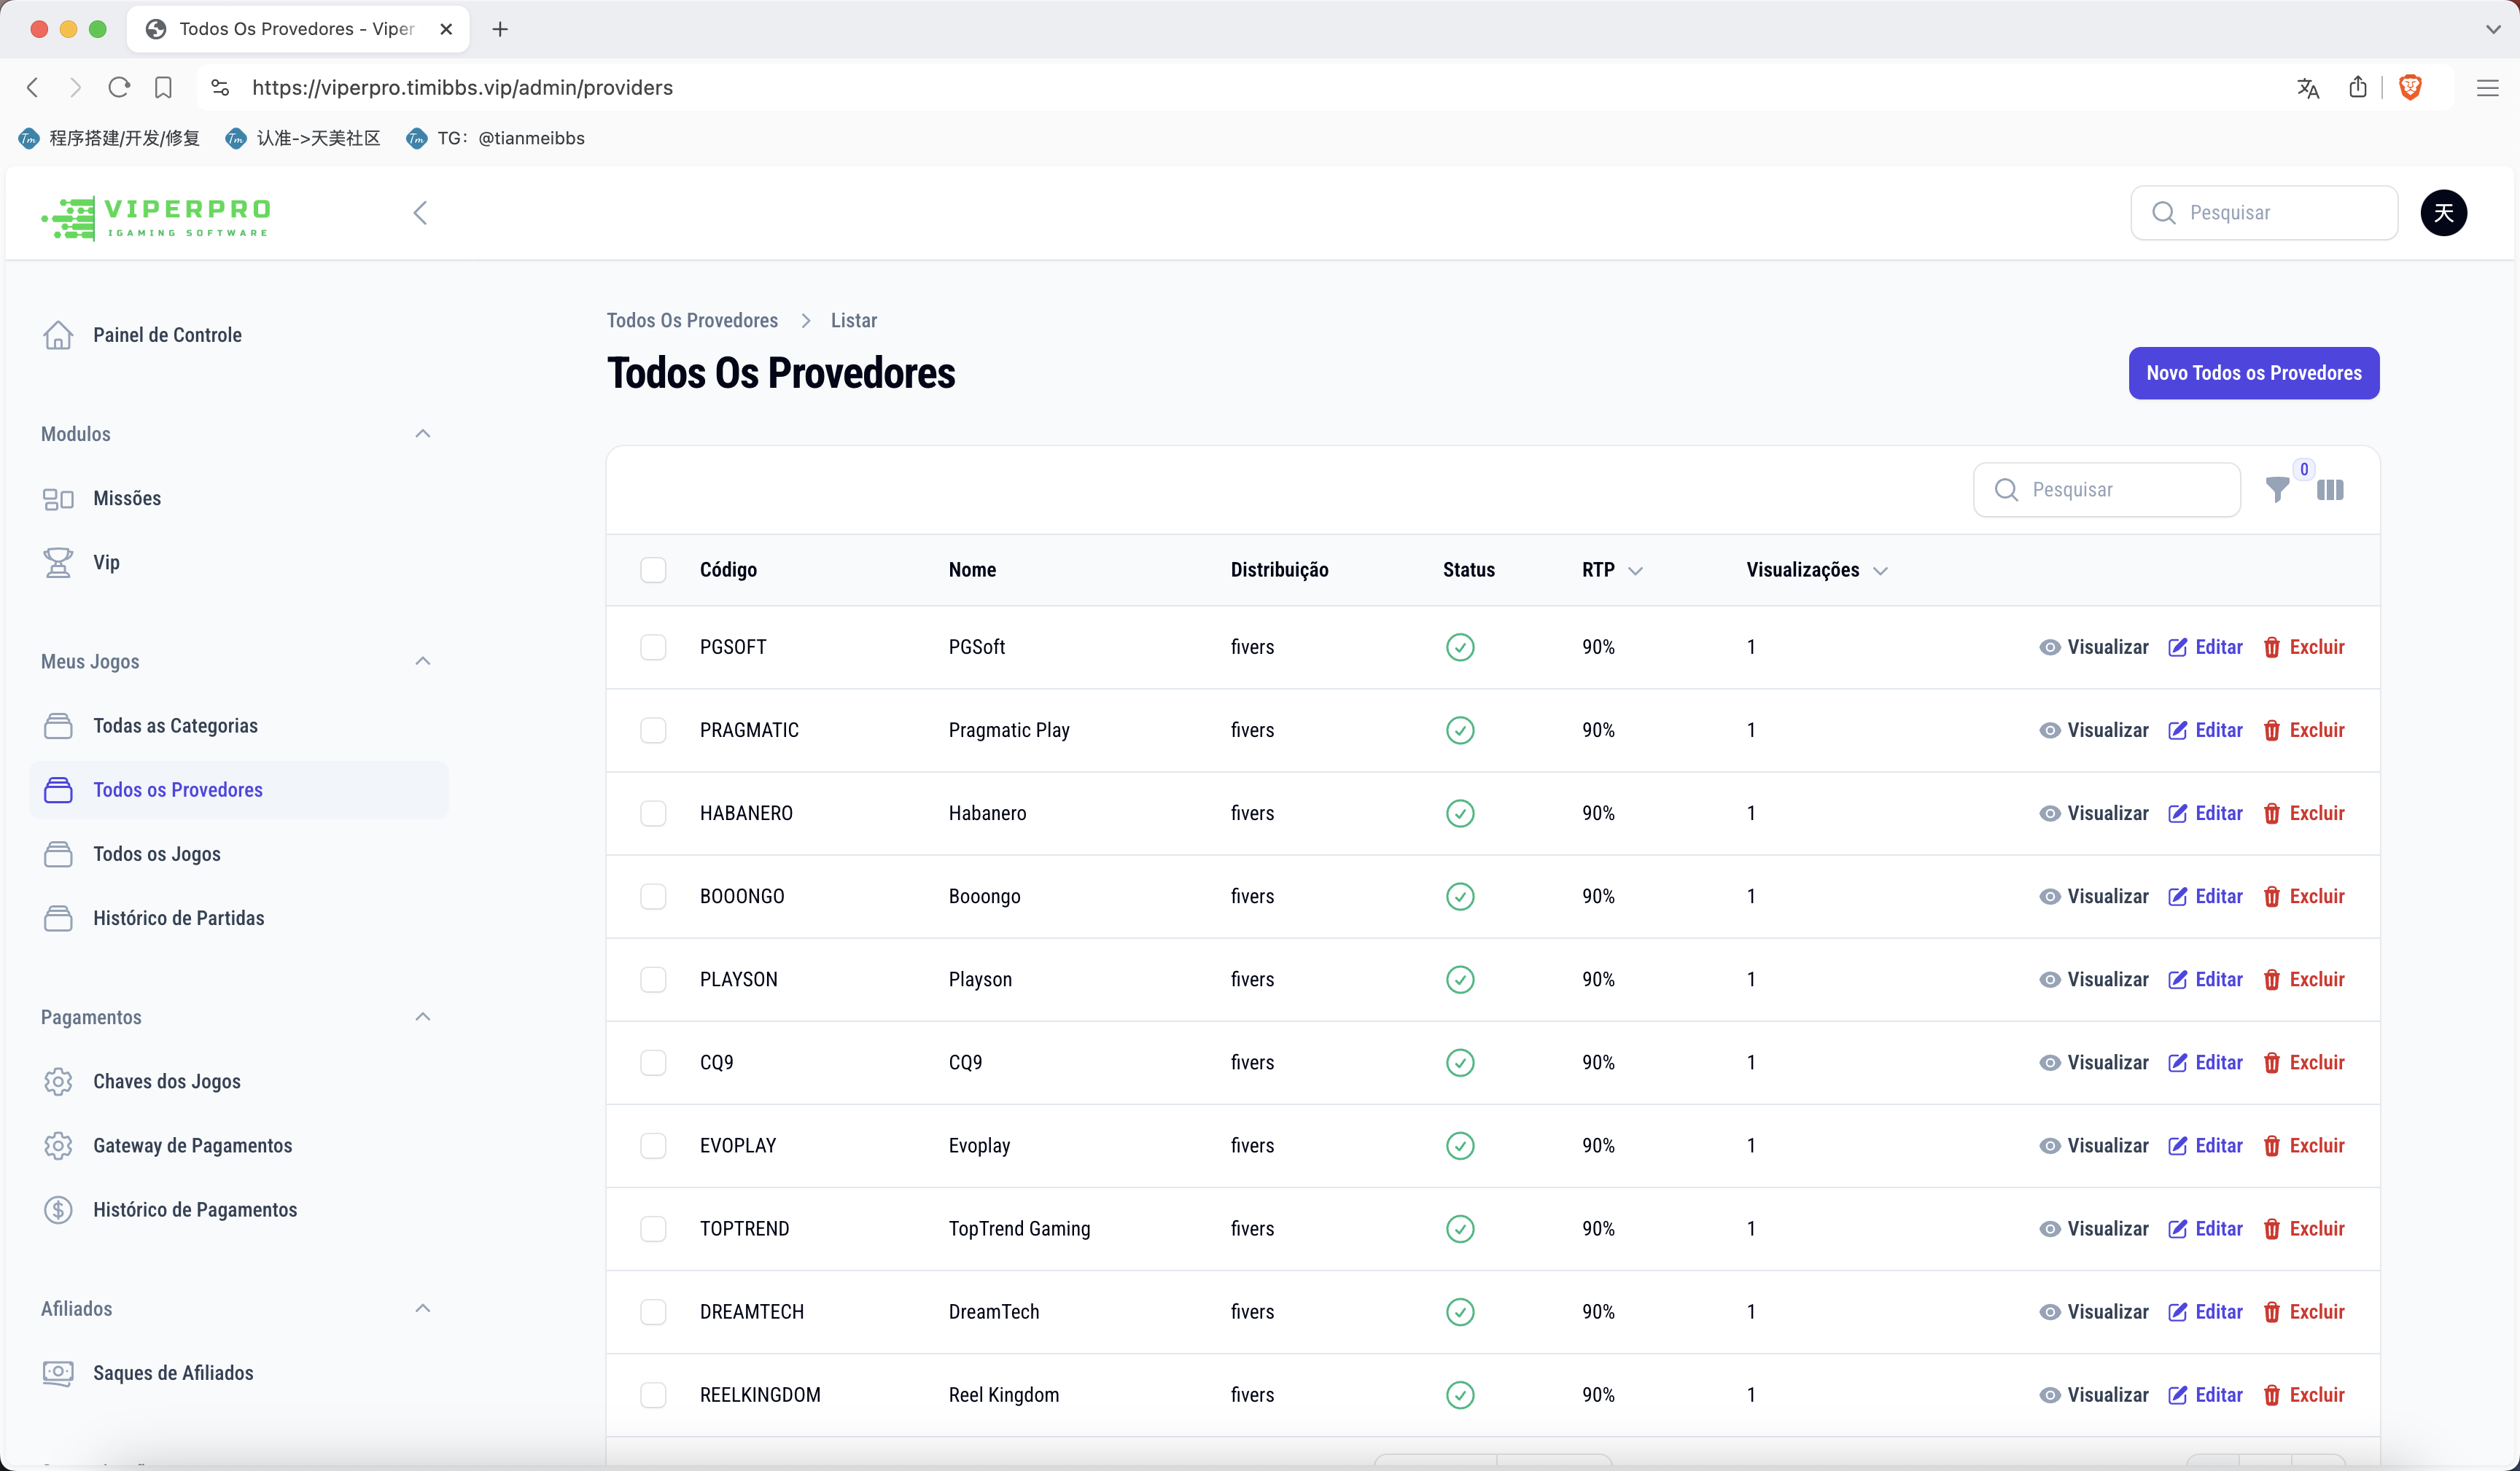This screenshot has height=1471, width=2520.
Task: Check the PLAYSON row checkbox
Action: tap(653, 979)
